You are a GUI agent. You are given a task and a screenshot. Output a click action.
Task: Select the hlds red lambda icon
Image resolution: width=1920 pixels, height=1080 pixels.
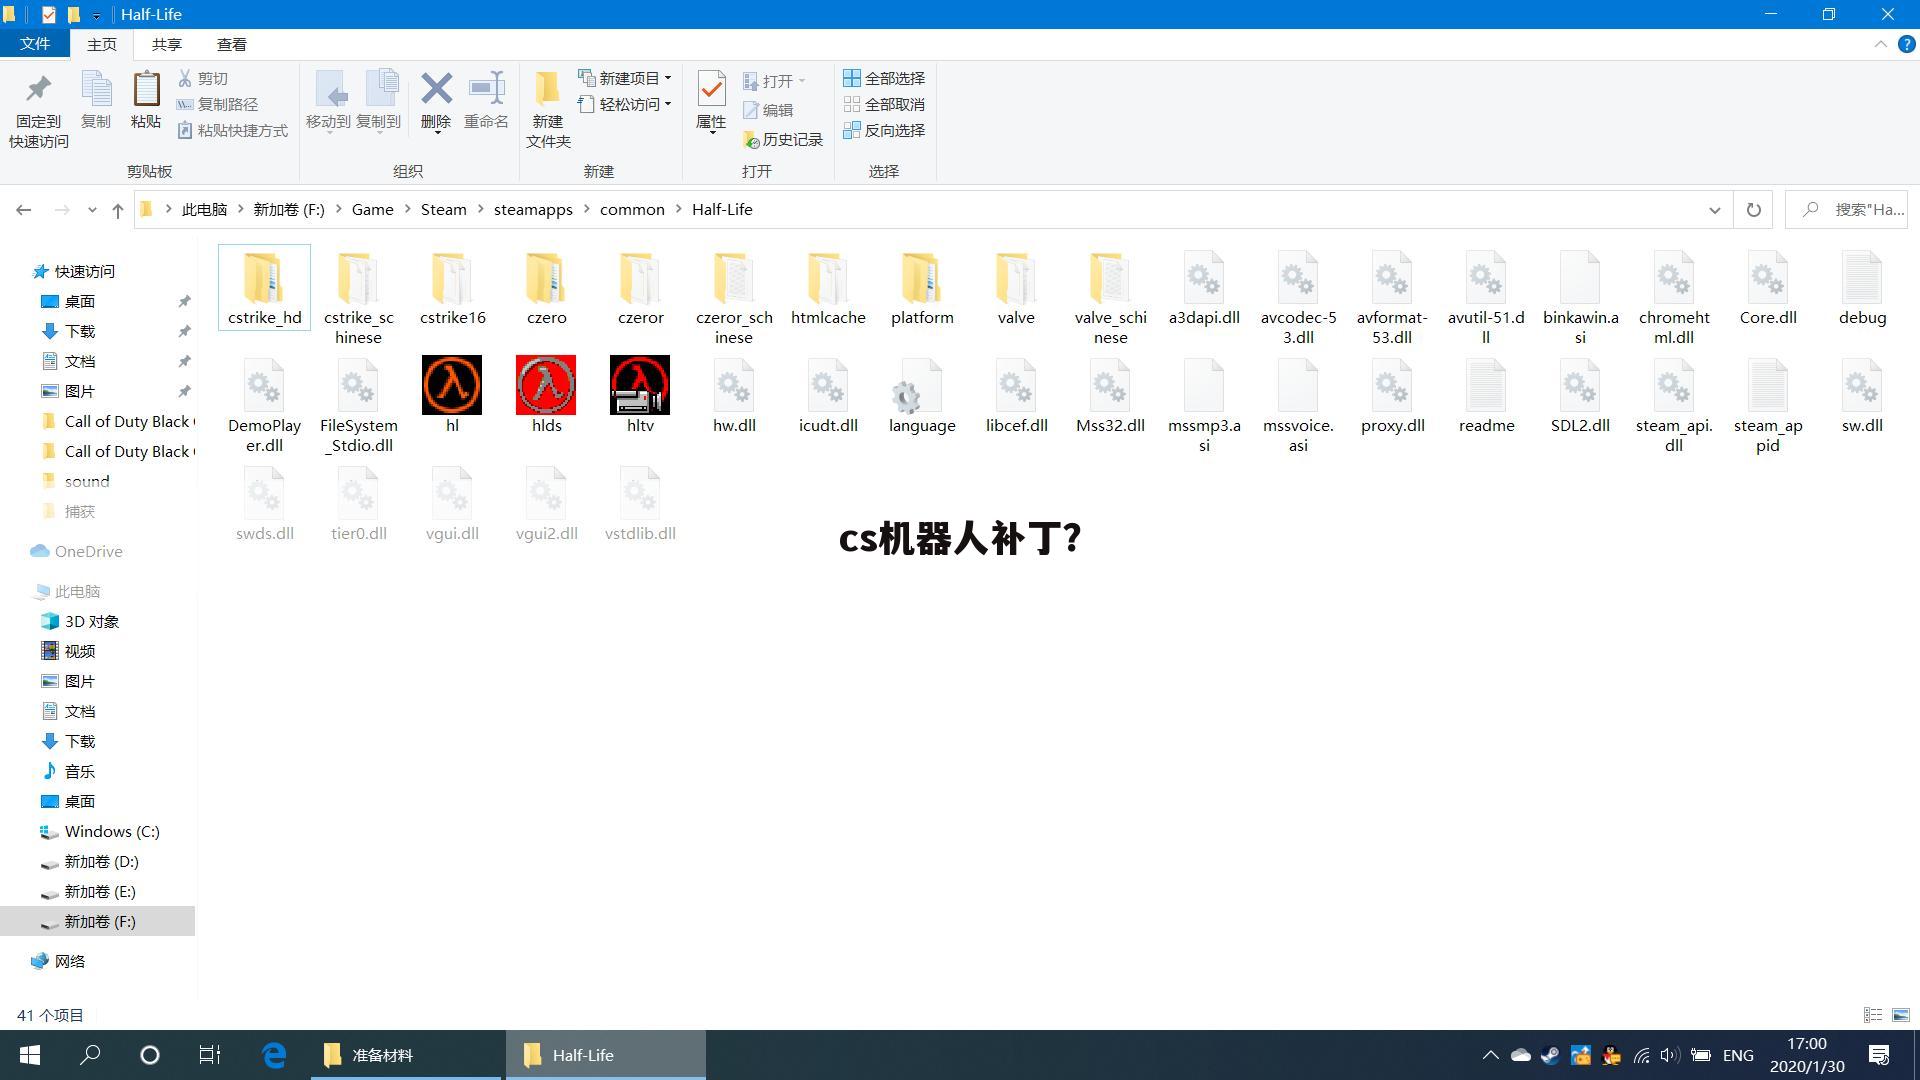coord(546,385)
